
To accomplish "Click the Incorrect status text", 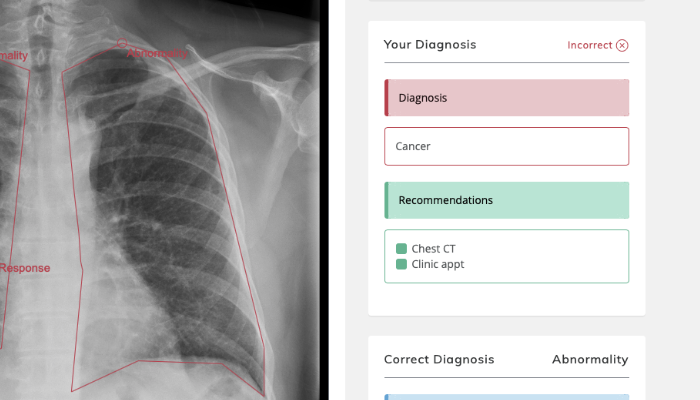I will click(589, 45).
